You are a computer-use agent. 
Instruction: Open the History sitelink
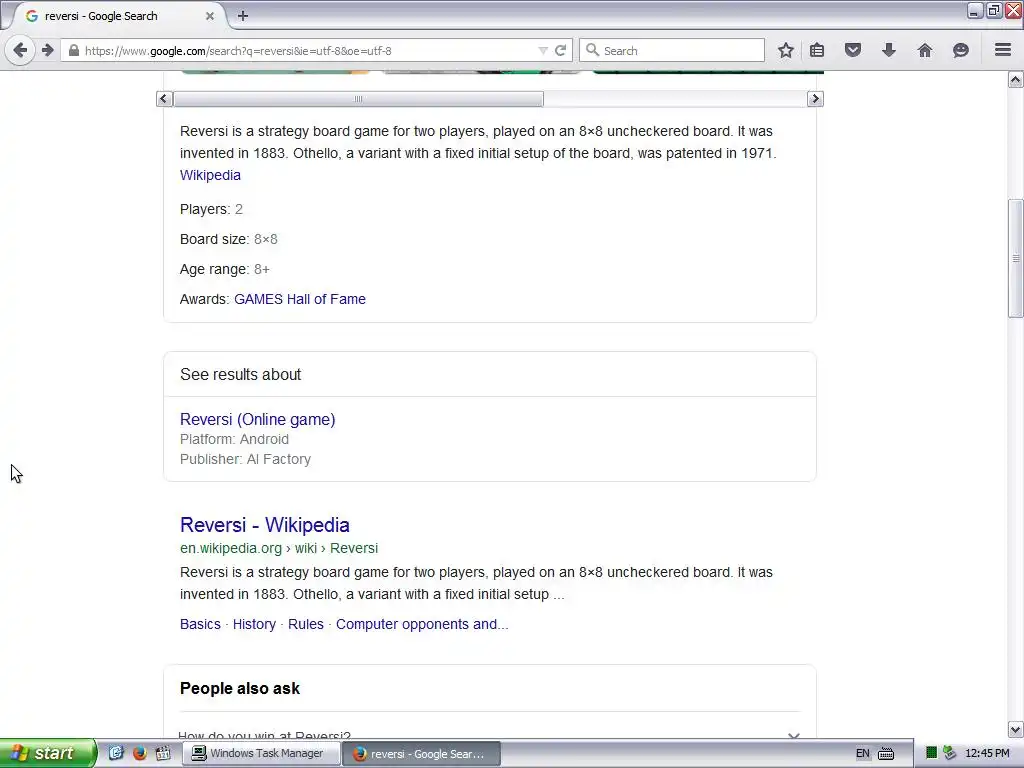tap(254, 624)
